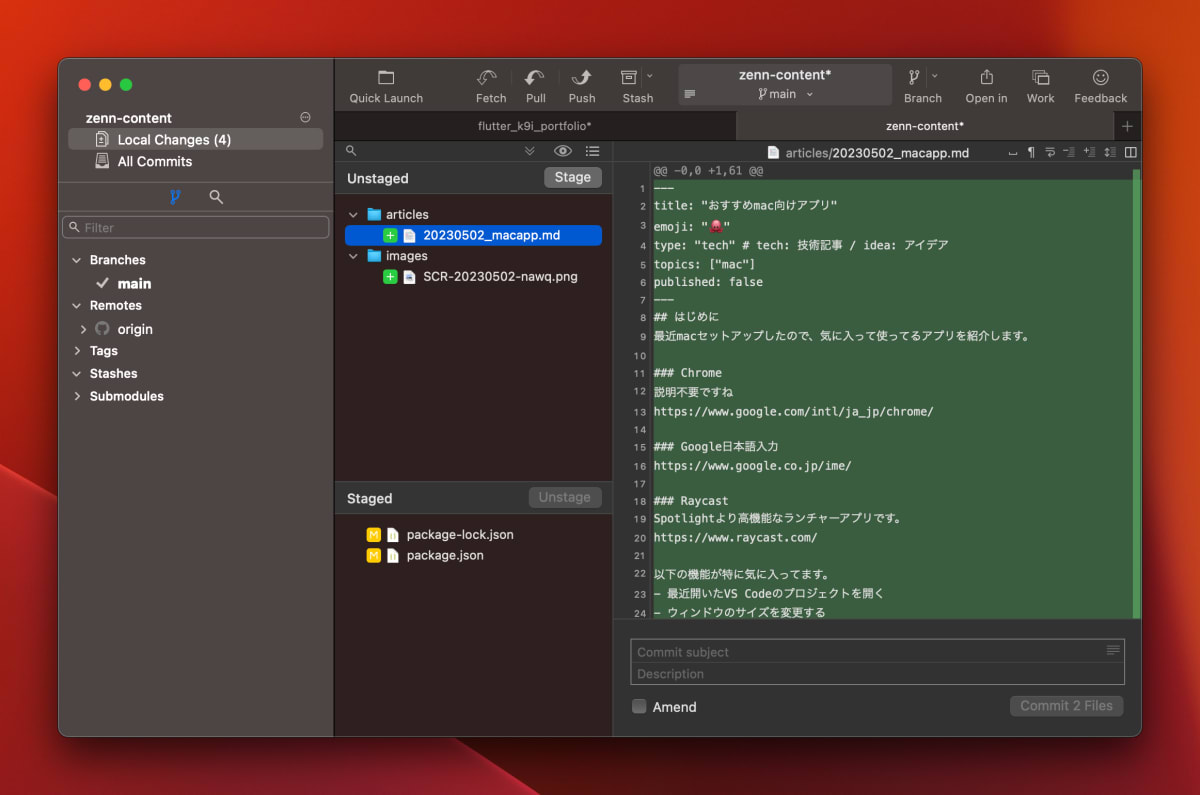The image size is (1200, 795).
Task: Open the Stash dropdown arrow
Action: (x=650, y=76)
